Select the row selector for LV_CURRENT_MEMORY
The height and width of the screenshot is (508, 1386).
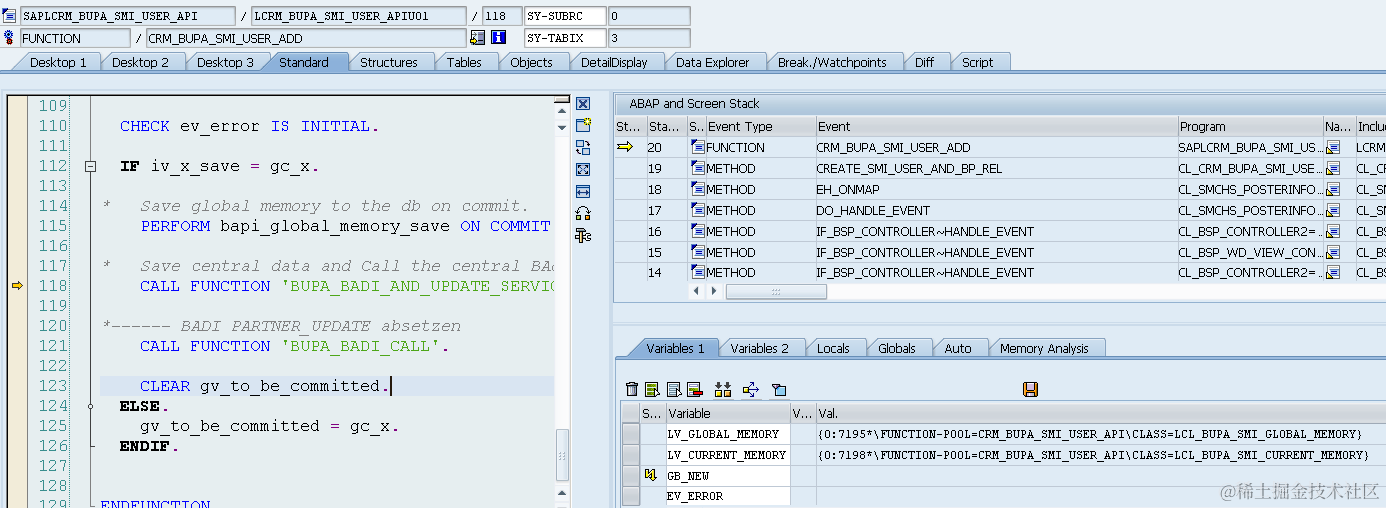tap(631, 455)
